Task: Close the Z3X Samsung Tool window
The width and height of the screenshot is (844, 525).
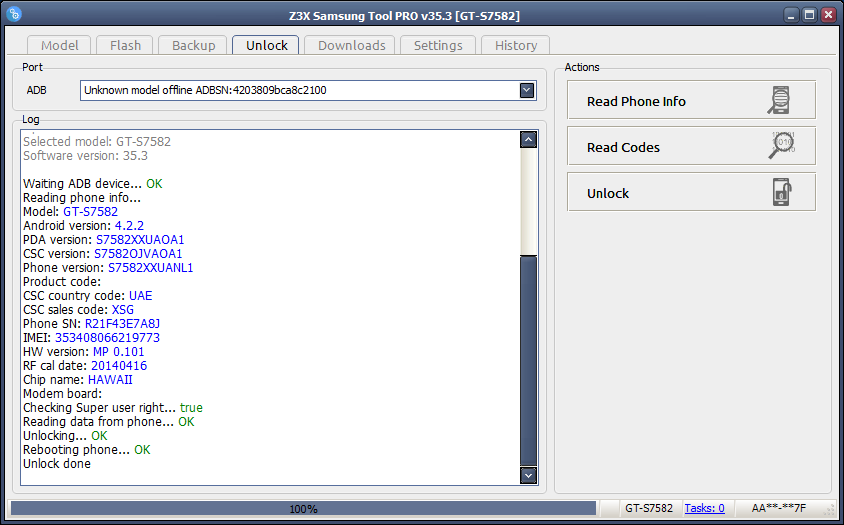Action: pyautogui.click(x=828, y=15)
